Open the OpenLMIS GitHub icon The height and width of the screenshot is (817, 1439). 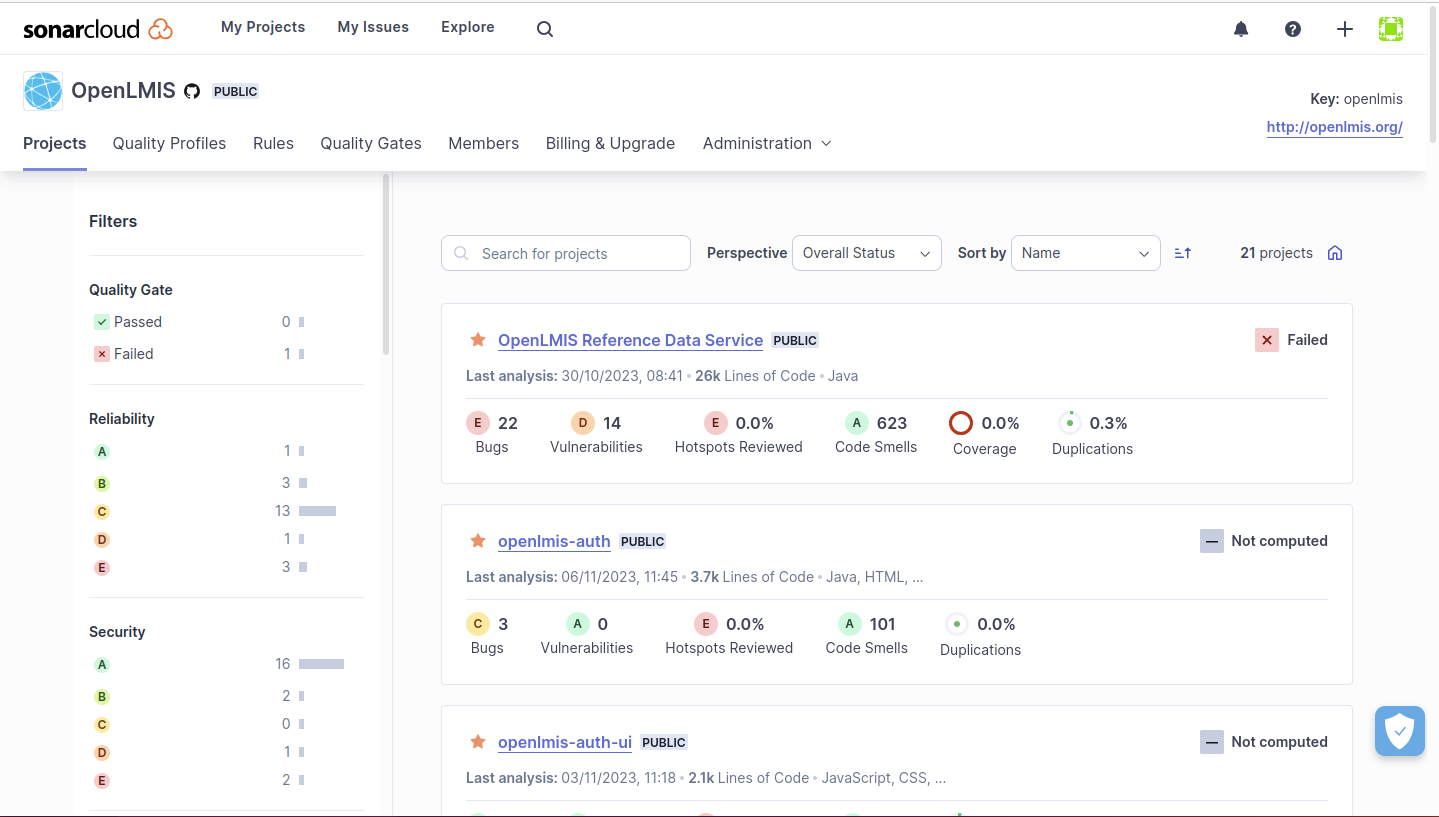[192, 91]
